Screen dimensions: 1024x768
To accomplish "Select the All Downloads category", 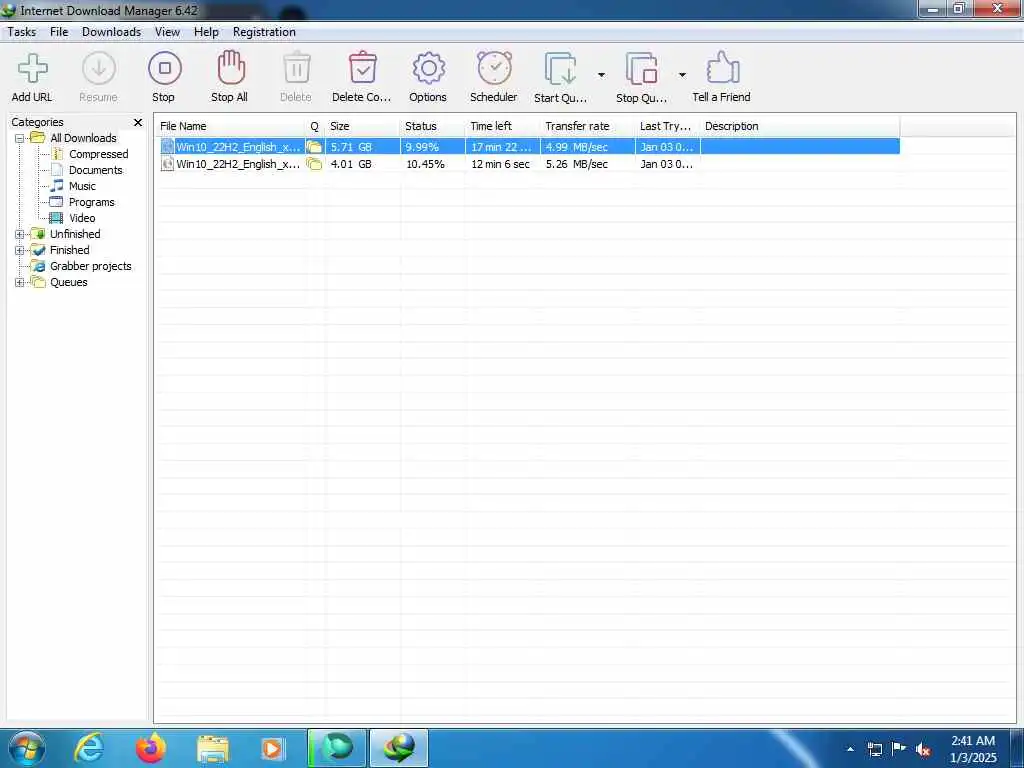I will [83, 138].
